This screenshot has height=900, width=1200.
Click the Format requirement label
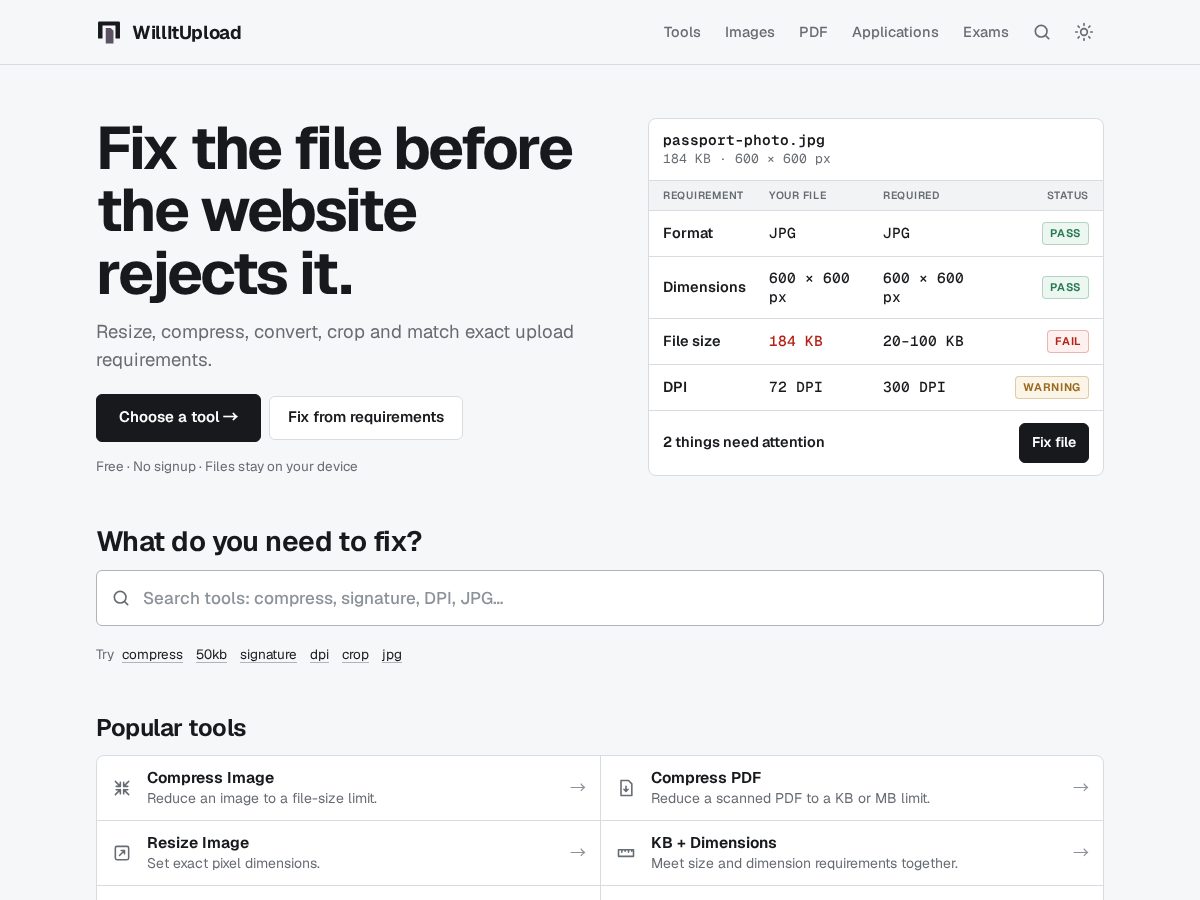point(688,233)
